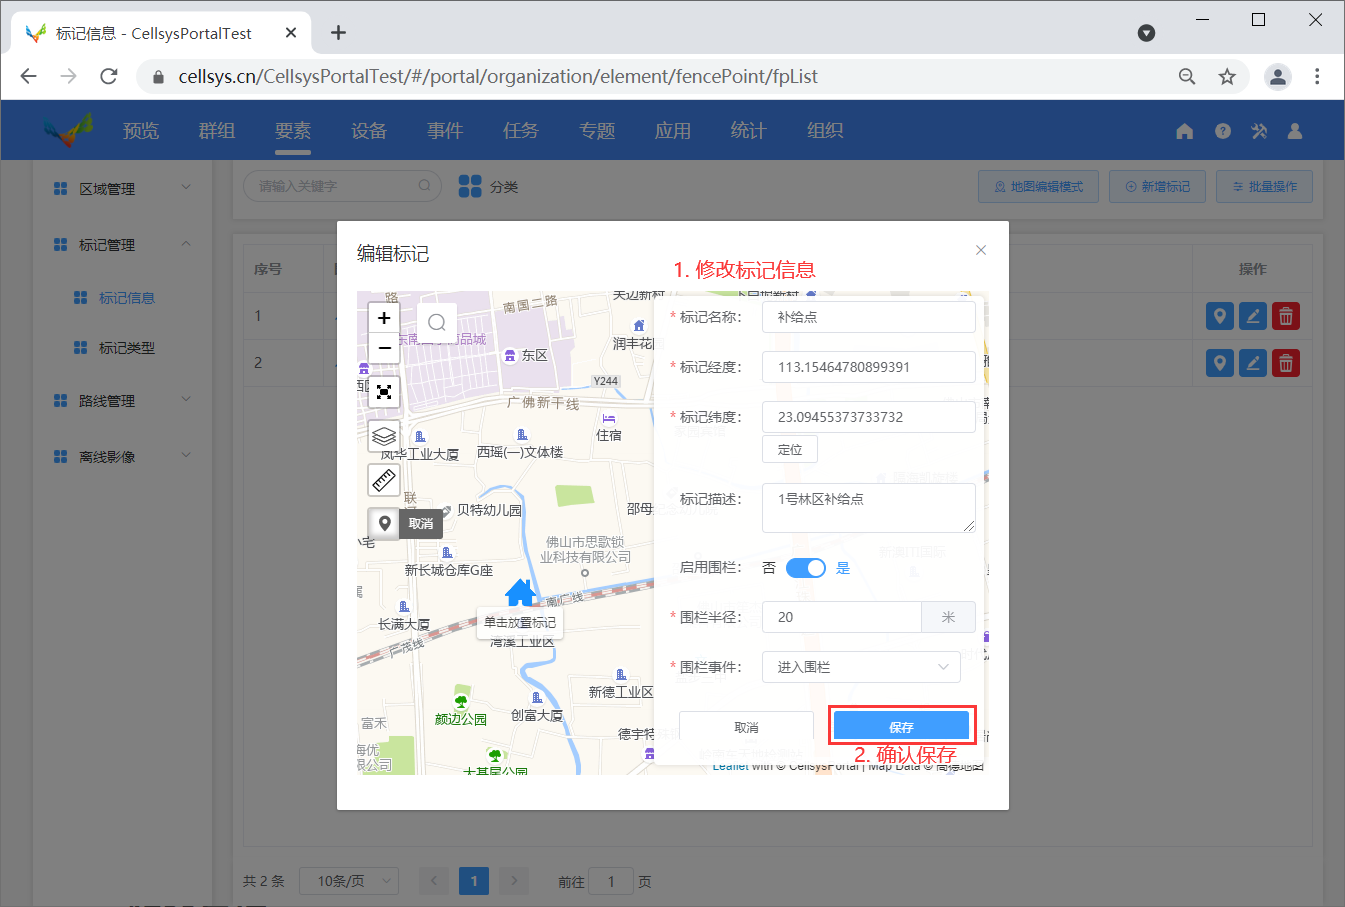The width and height of the screenshot is (1345, 907).
Task: Click the browser address bar URL
Action: (x=498, y=77)
